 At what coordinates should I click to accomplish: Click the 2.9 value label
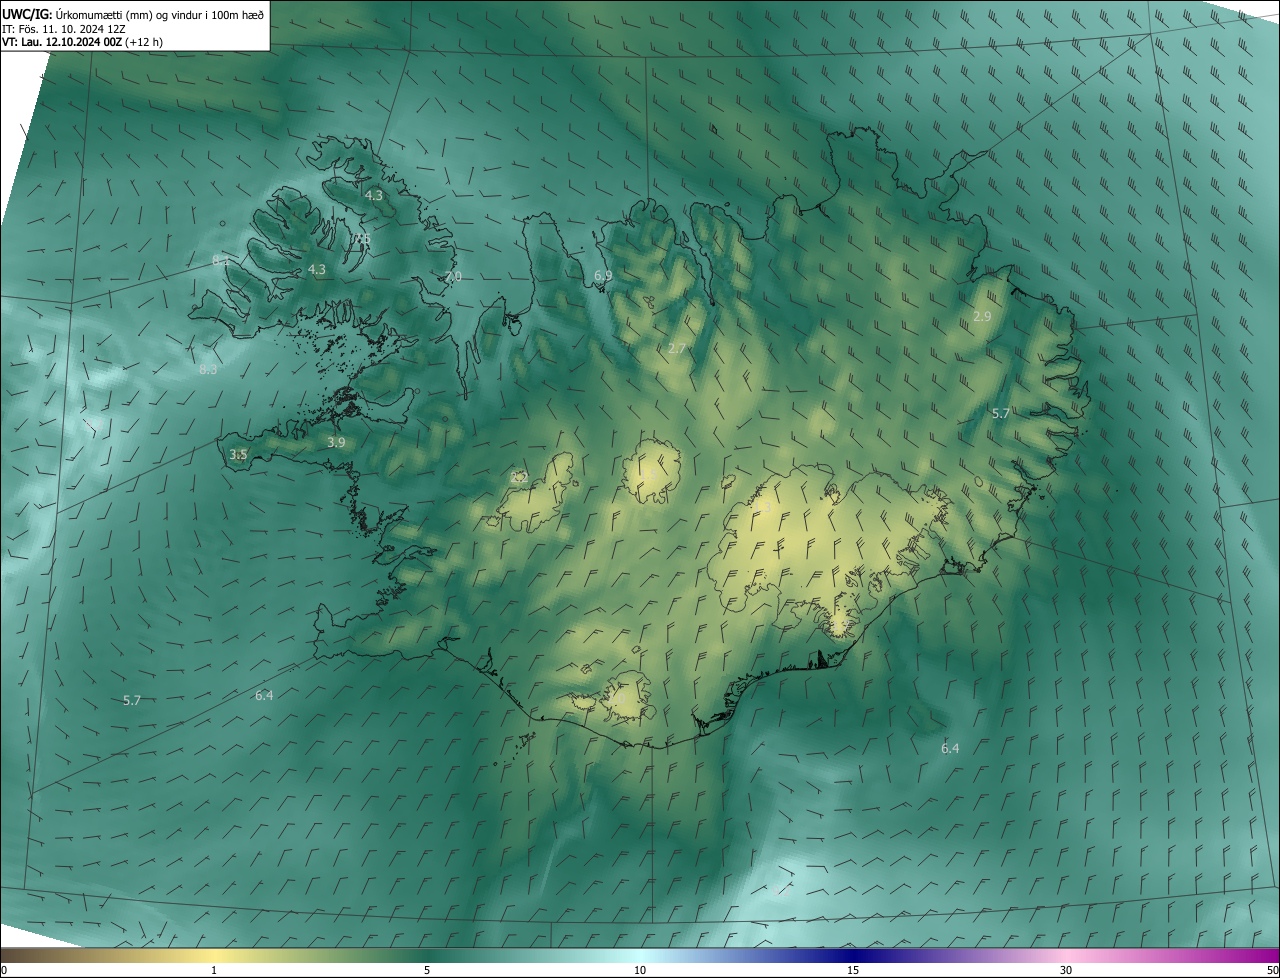[x=982, y=316]
